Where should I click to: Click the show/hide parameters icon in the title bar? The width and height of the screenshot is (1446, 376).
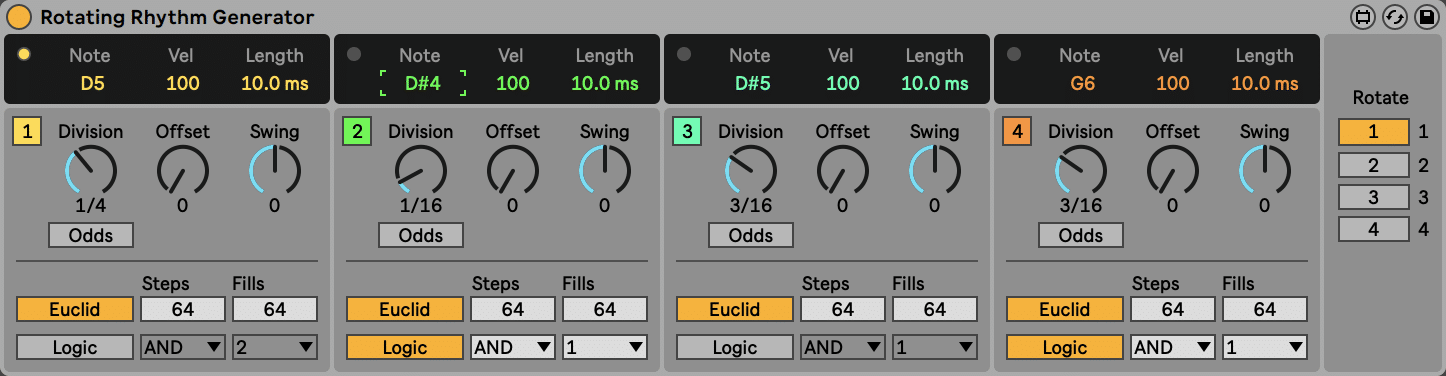[x=1363, y=17]
